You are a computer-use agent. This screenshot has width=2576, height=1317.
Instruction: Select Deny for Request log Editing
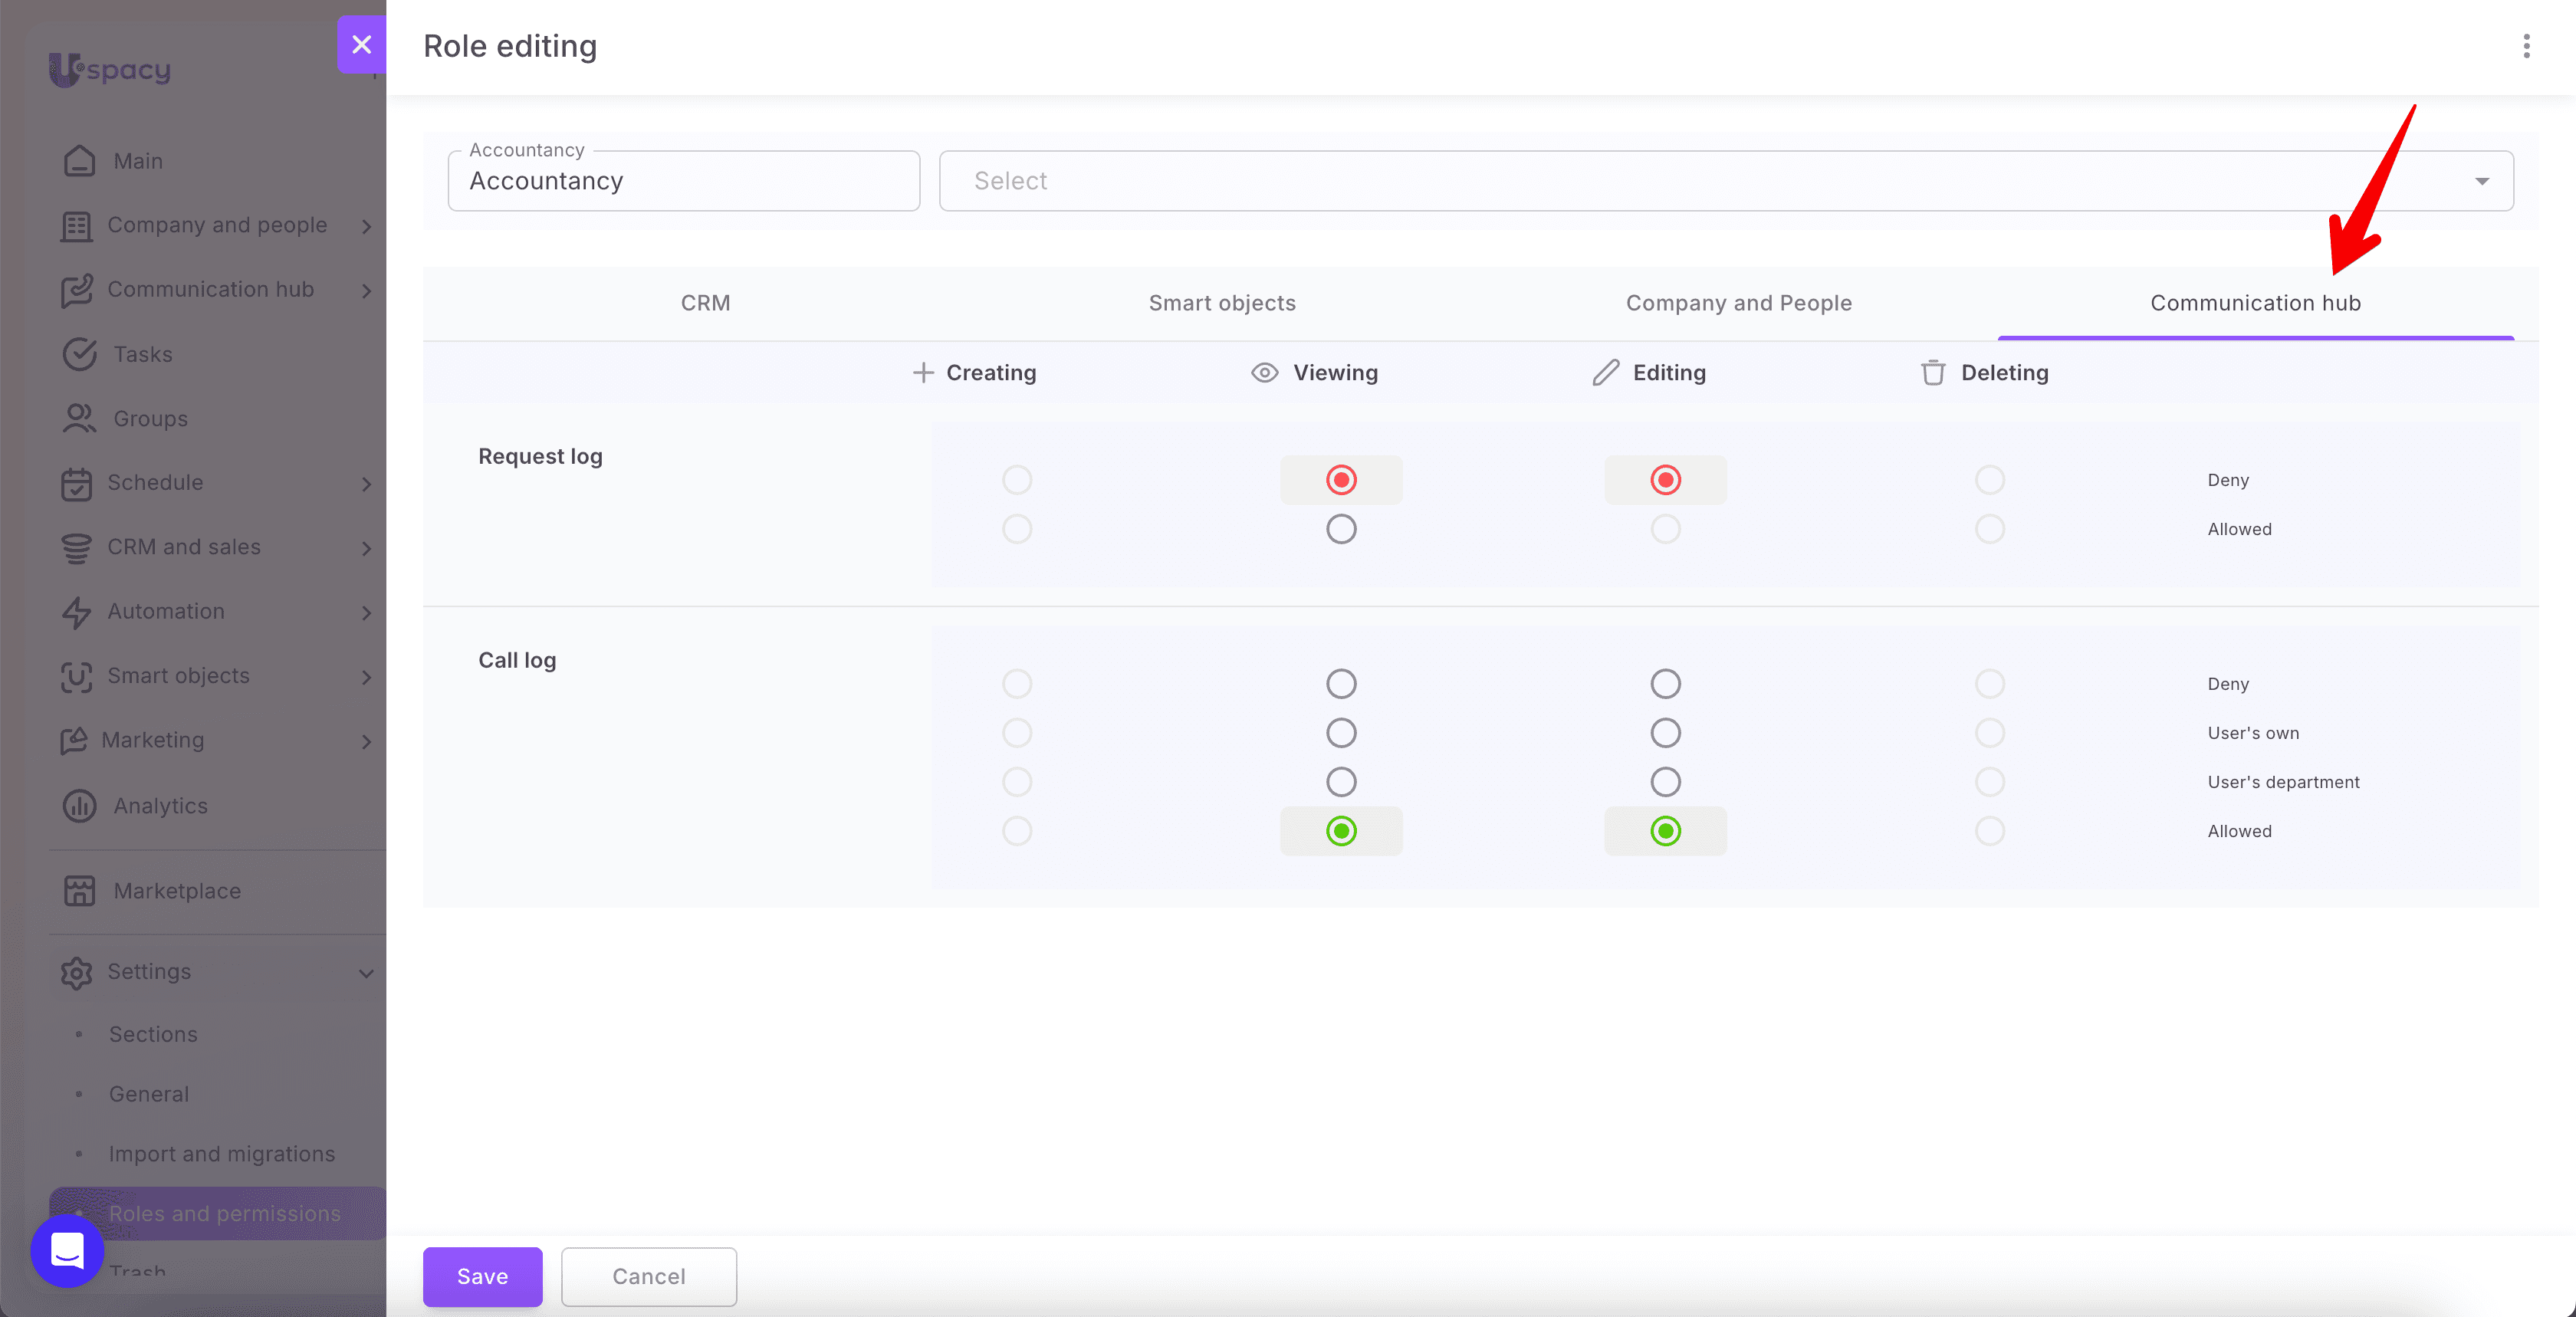[1665, 480]
